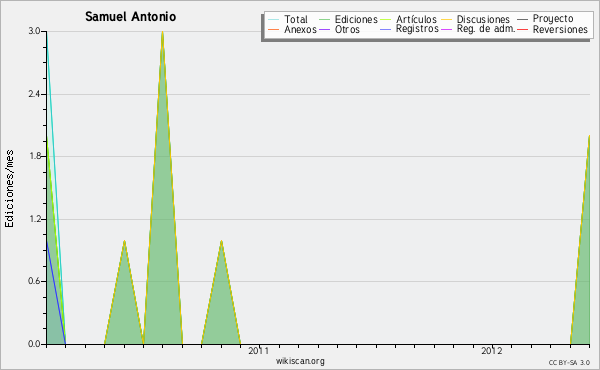Click the wikiscan.org text
Image resolution: width=600 pixels, height=370 pixels.
coord(300,361)
